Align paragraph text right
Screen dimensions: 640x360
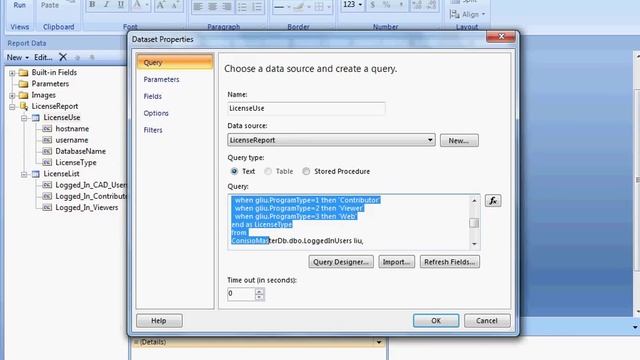[x=227, y=6]
